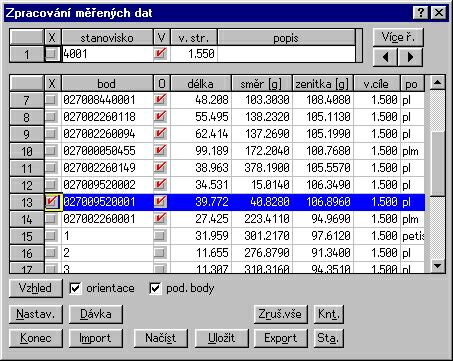Click direction value 301.2170
The image size is (453, 361).
tap(262, 236)
